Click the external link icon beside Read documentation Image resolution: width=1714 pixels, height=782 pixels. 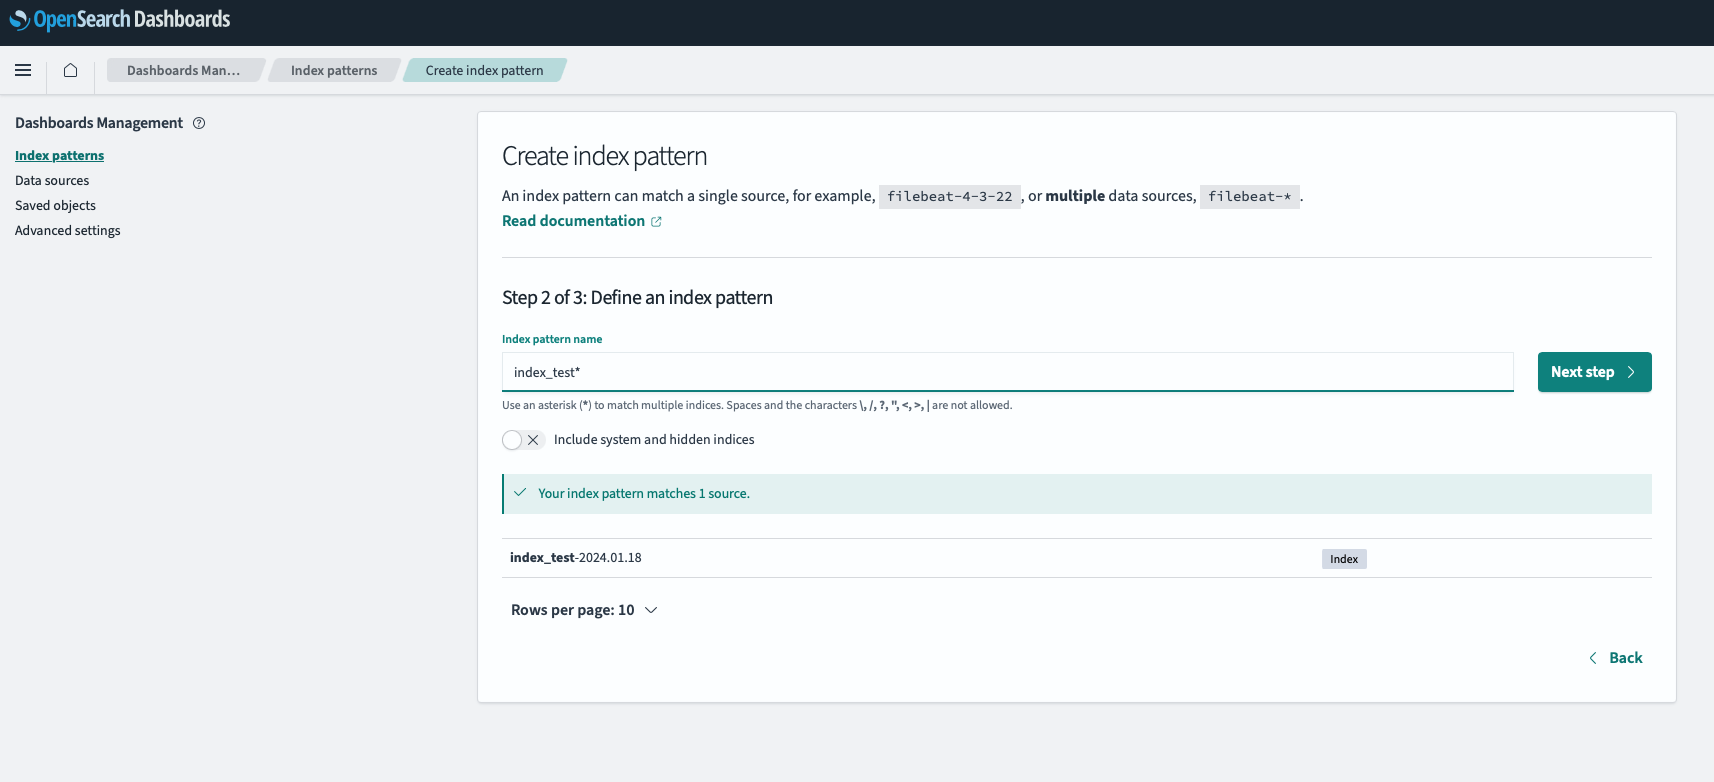656,222
